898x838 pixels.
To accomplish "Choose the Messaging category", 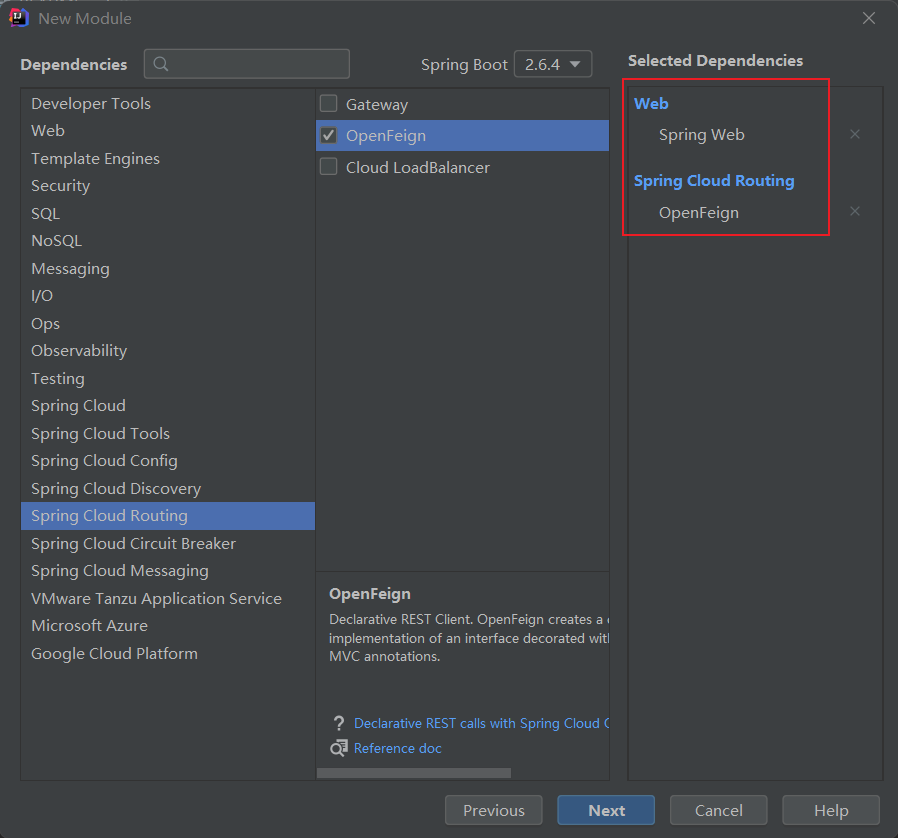I will pos(168,269).
